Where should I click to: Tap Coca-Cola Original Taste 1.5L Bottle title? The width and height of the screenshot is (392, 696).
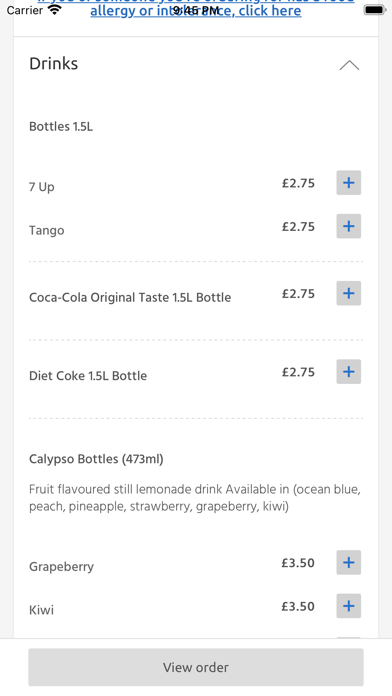tap(130, 297)
